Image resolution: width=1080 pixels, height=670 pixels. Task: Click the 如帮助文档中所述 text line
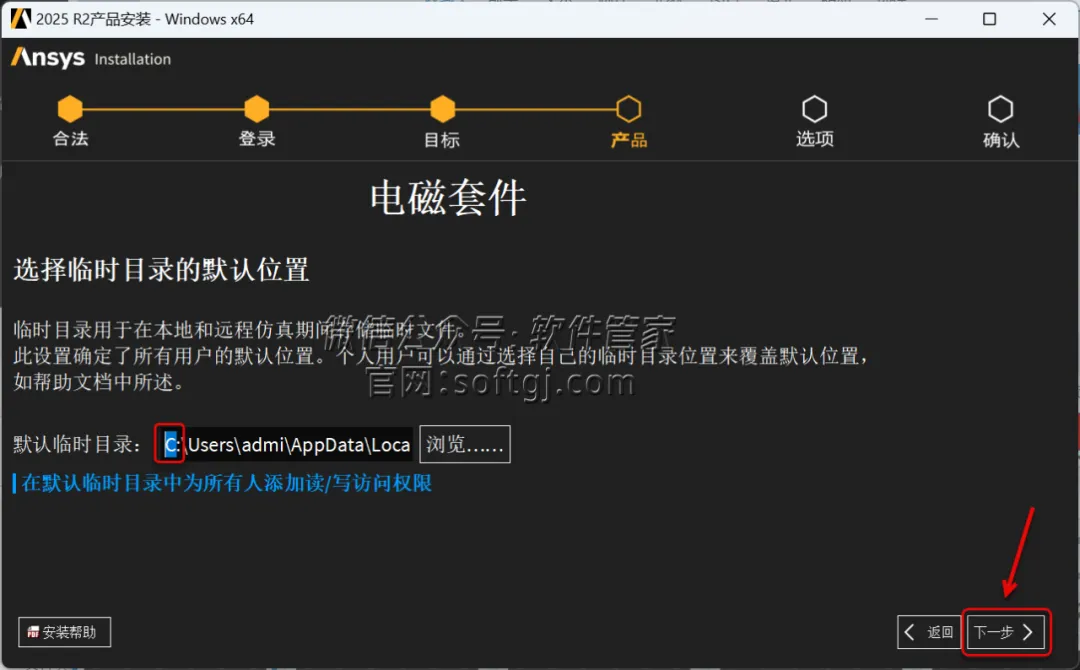pos(98,381)
